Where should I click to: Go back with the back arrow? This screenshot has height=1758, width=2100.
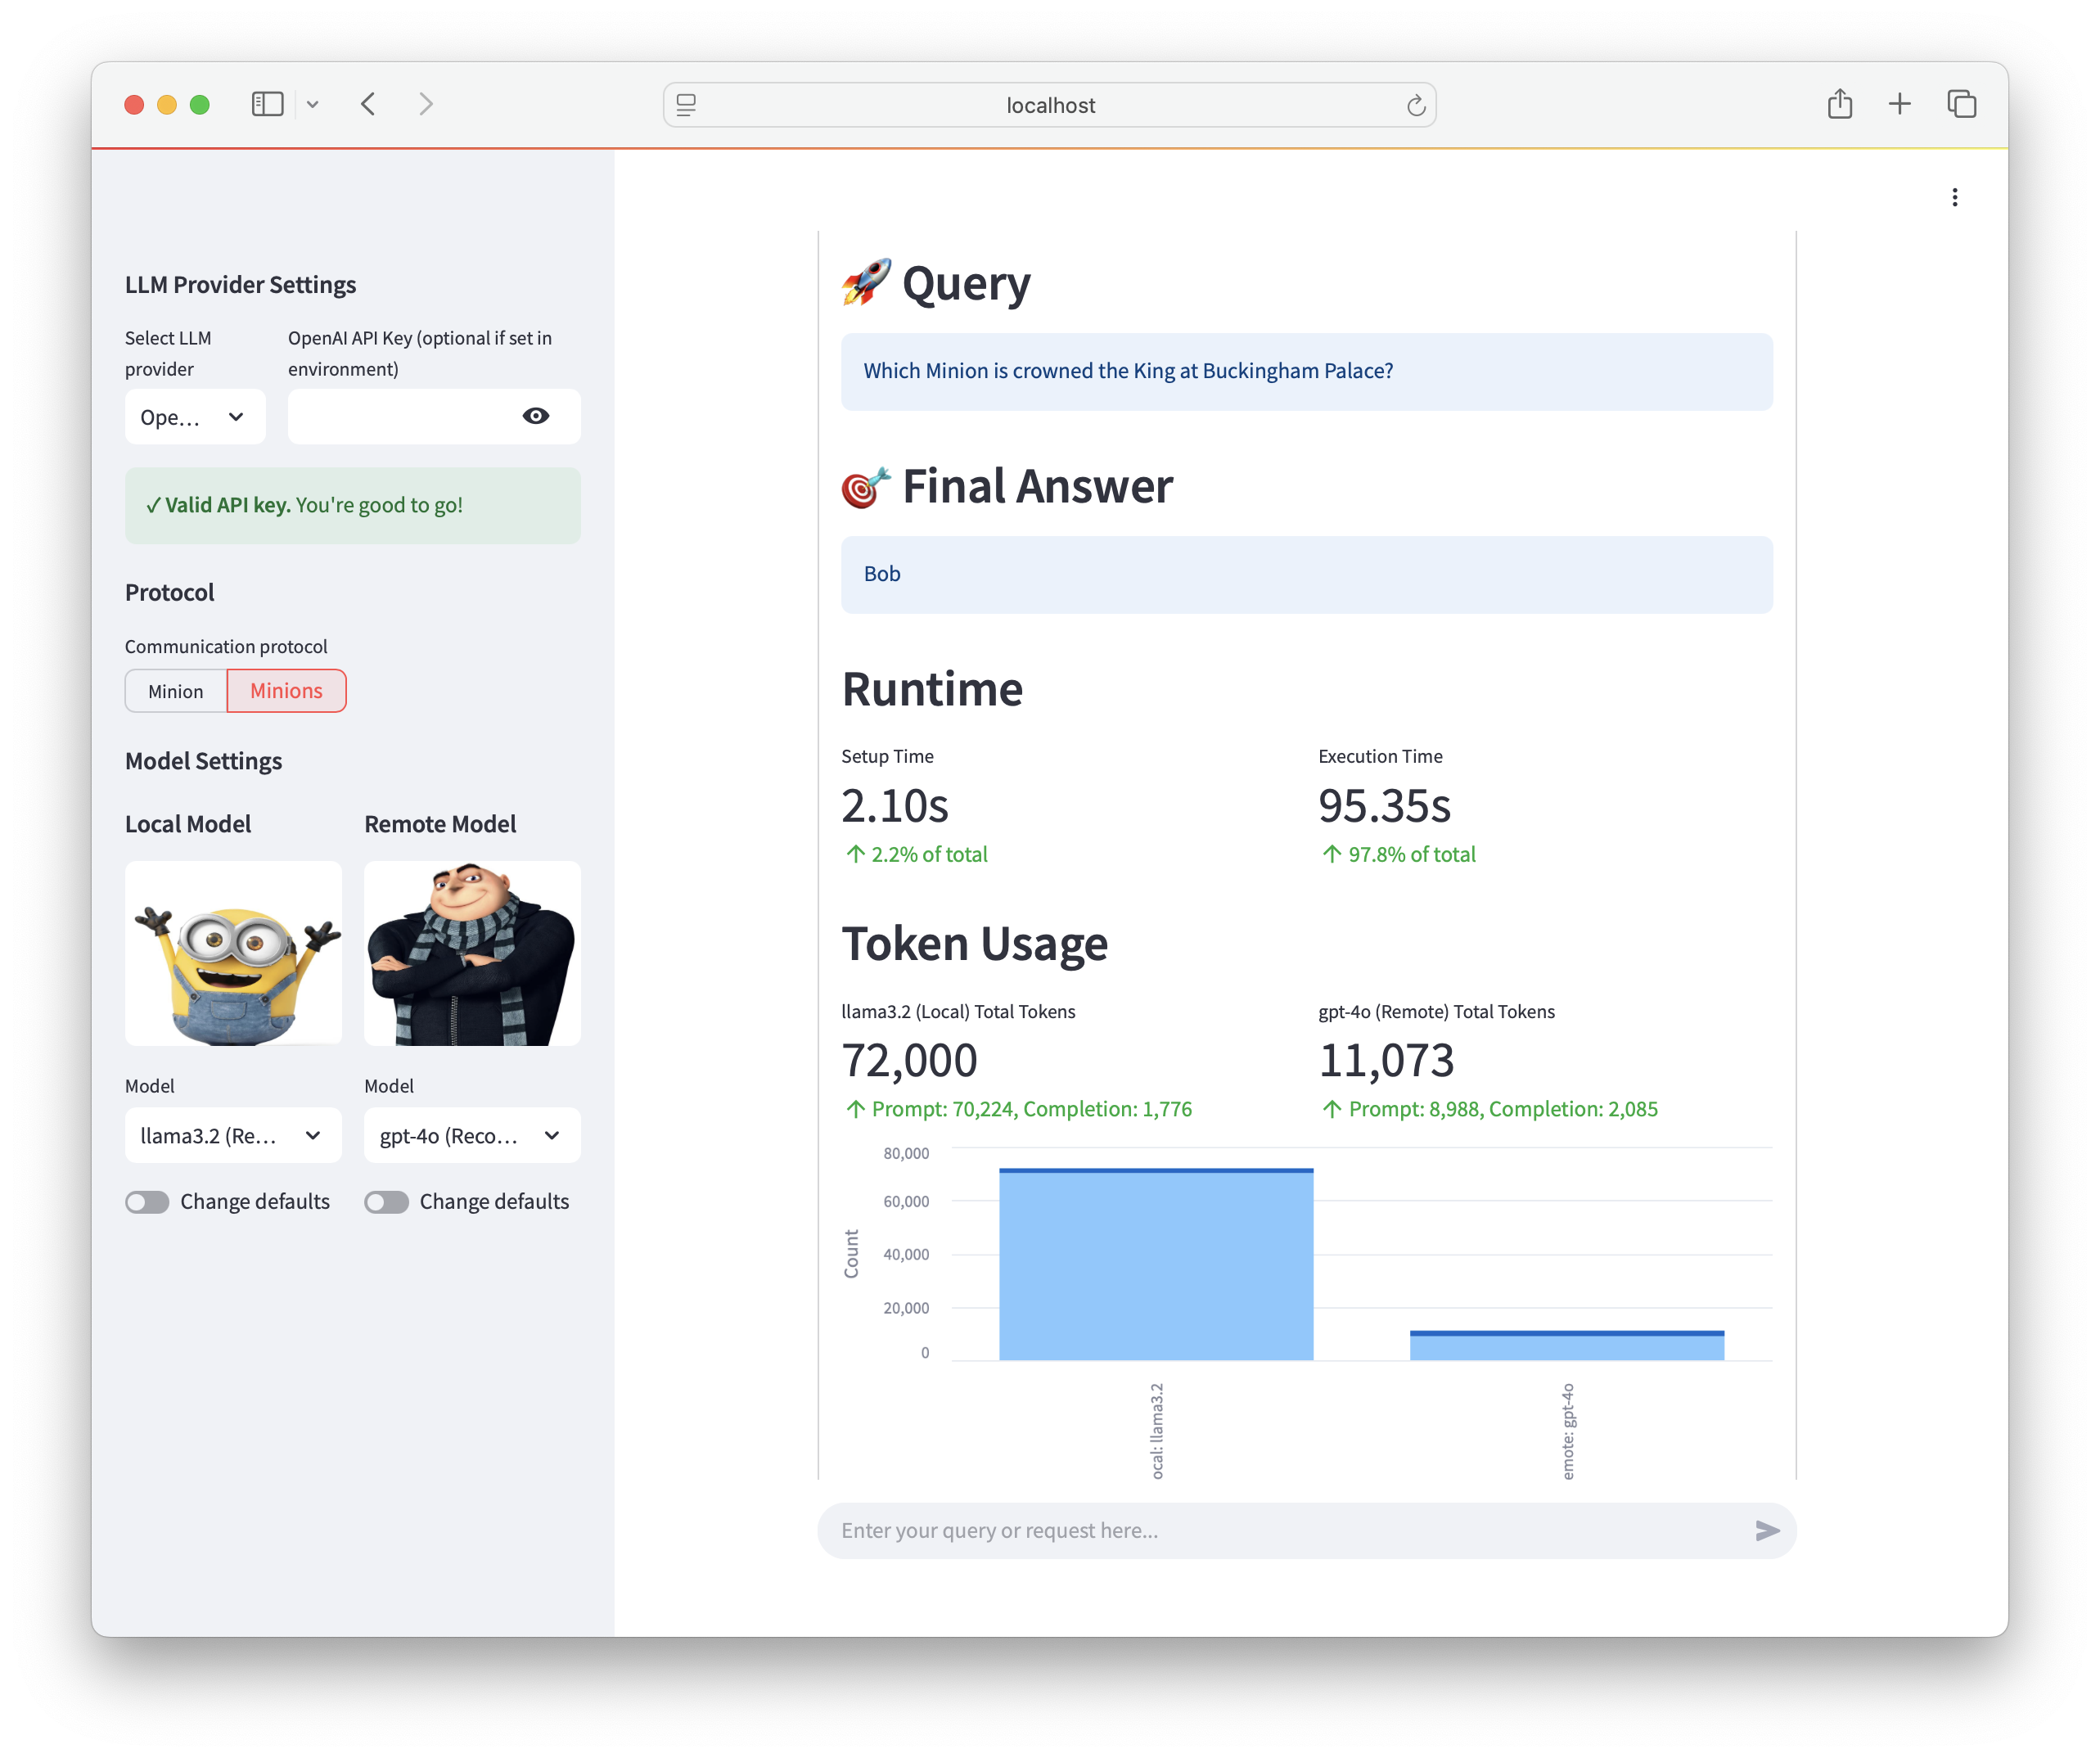point(368,104)
